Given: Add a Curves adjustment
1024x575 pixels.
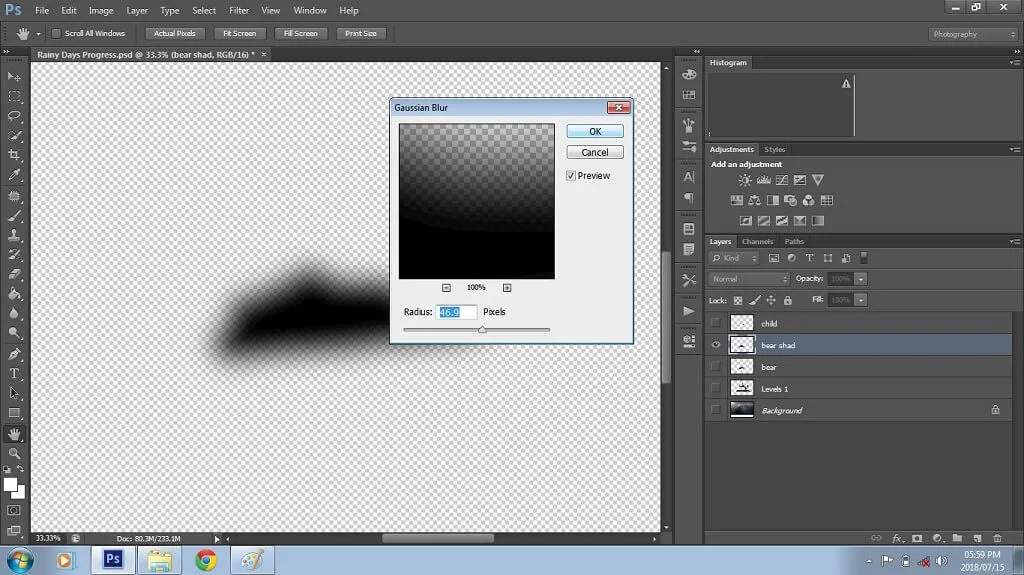Looking at the screenshot, I should pyautogui.click(x=781, y=180).
